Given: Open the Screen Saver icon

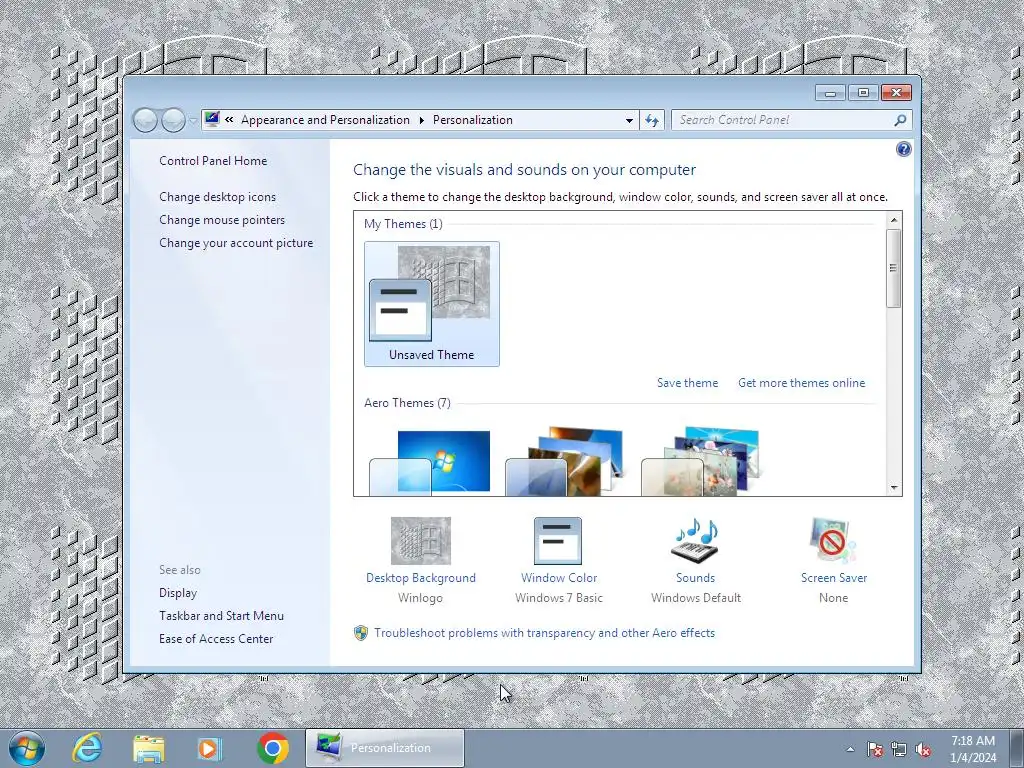Looking at the screenshot, I should [833, 541].
